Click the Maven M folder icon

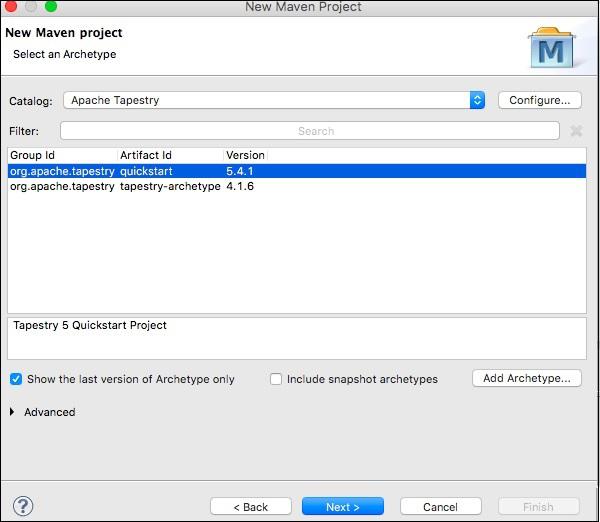coord(551,47)
